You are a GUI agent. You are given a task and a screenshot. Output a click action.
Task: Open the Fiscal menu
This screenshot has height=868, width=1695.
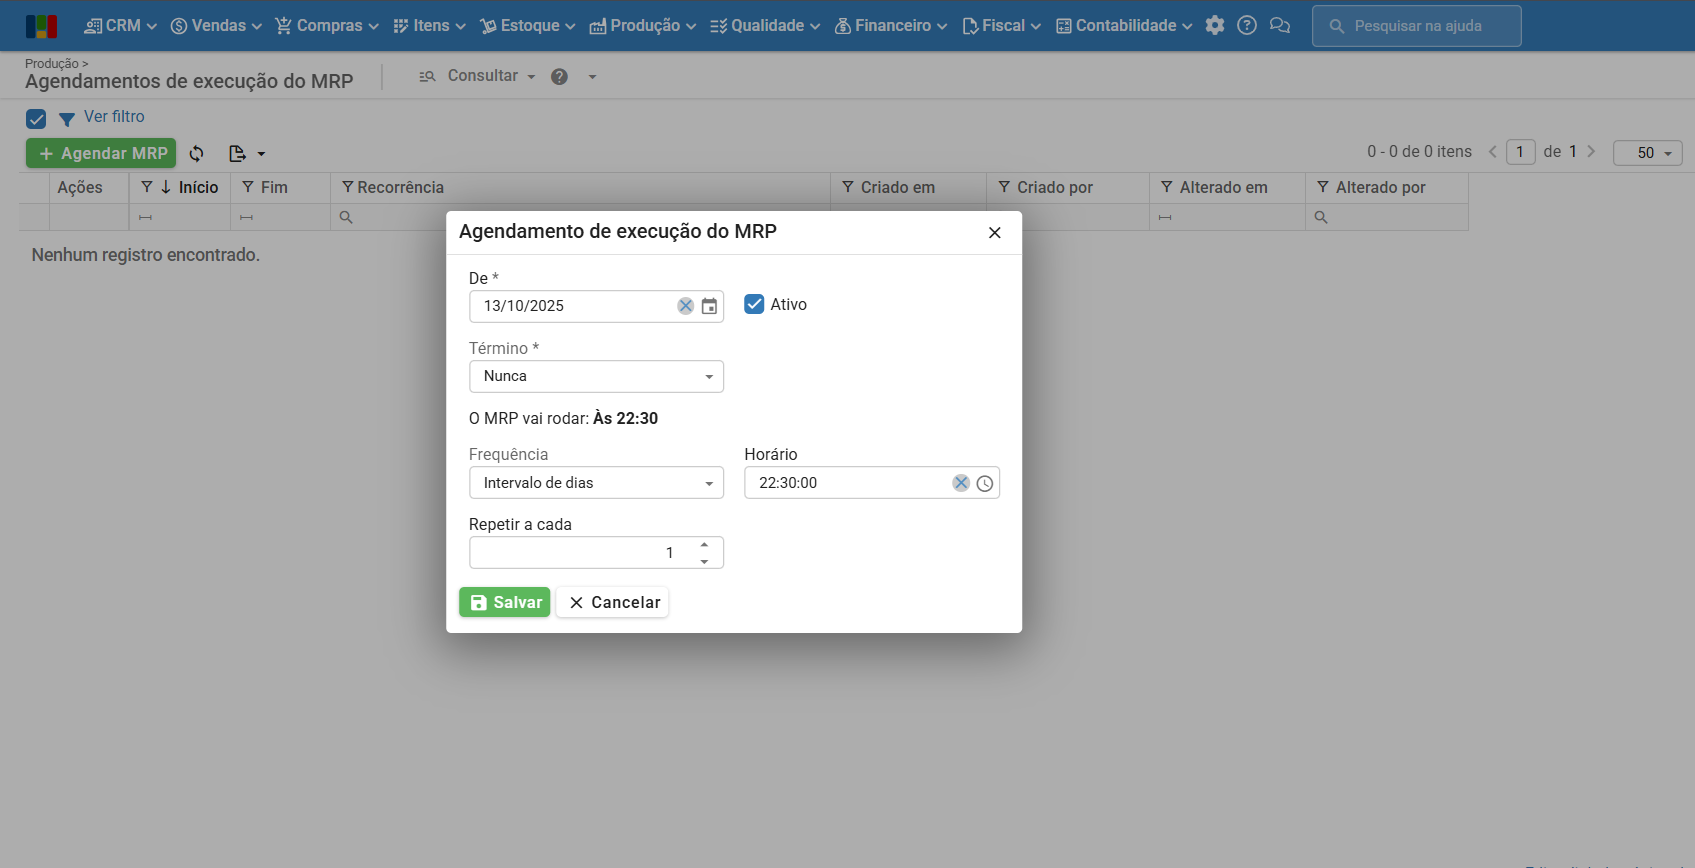click(x=1001, y=26)
